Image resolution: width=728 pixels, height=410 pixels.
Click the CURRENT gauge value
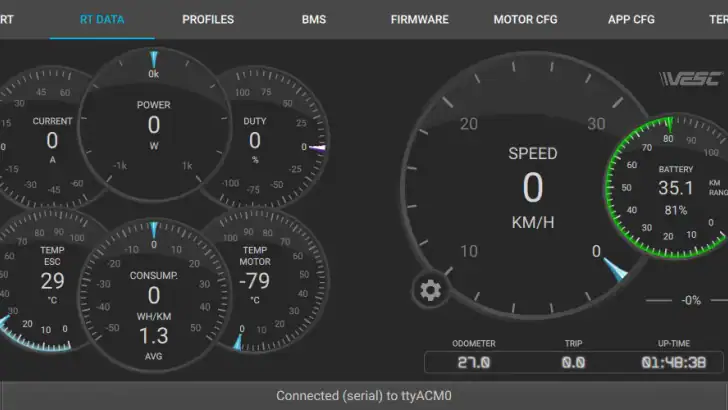52,141
